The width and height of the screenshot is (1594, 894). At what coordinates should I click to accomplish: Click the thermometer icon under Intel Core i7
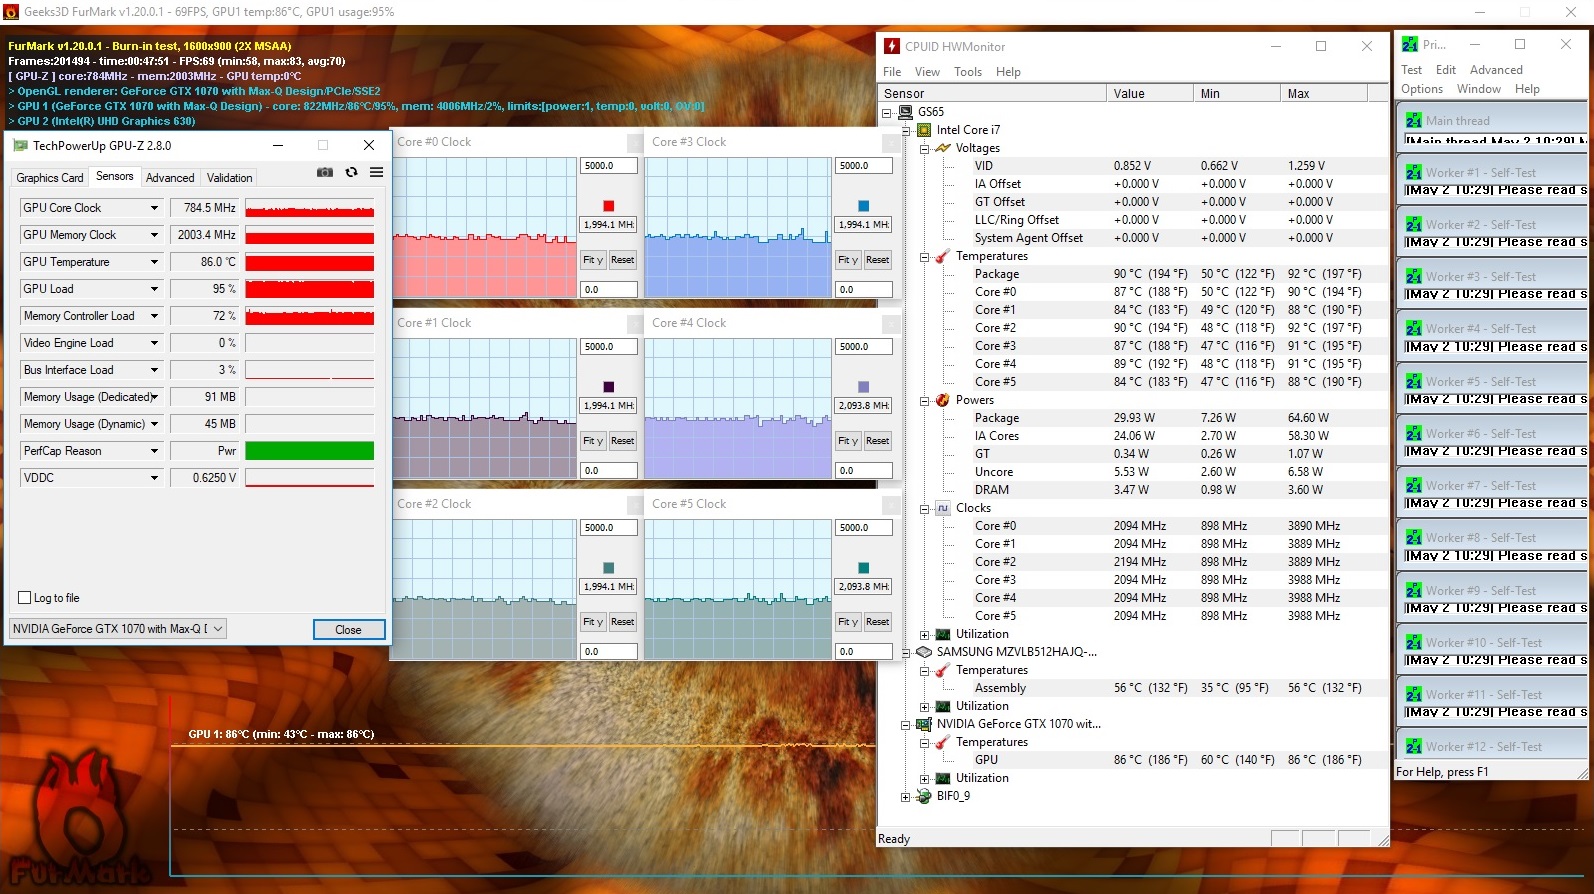[943, 256]
